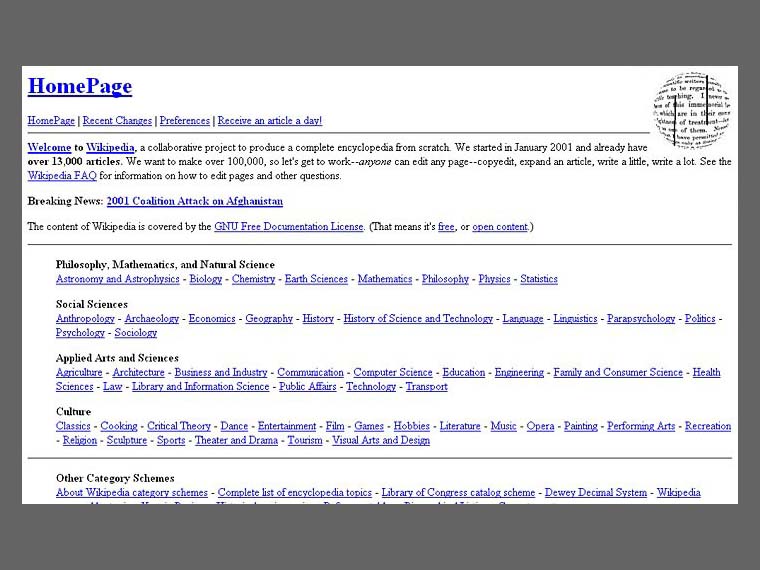Open Critical Theory link
Image resolution: width=760 pixels, height=570 pixels.
tap(179, 426)
